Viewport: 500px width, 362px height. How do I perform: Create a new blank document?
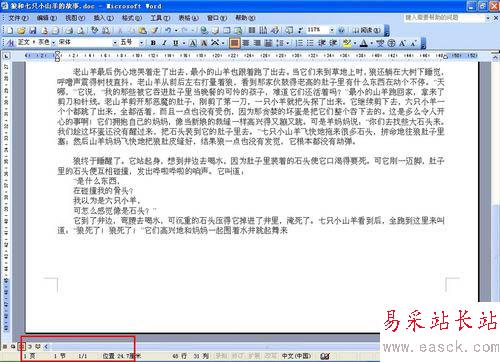pos(10,31)
